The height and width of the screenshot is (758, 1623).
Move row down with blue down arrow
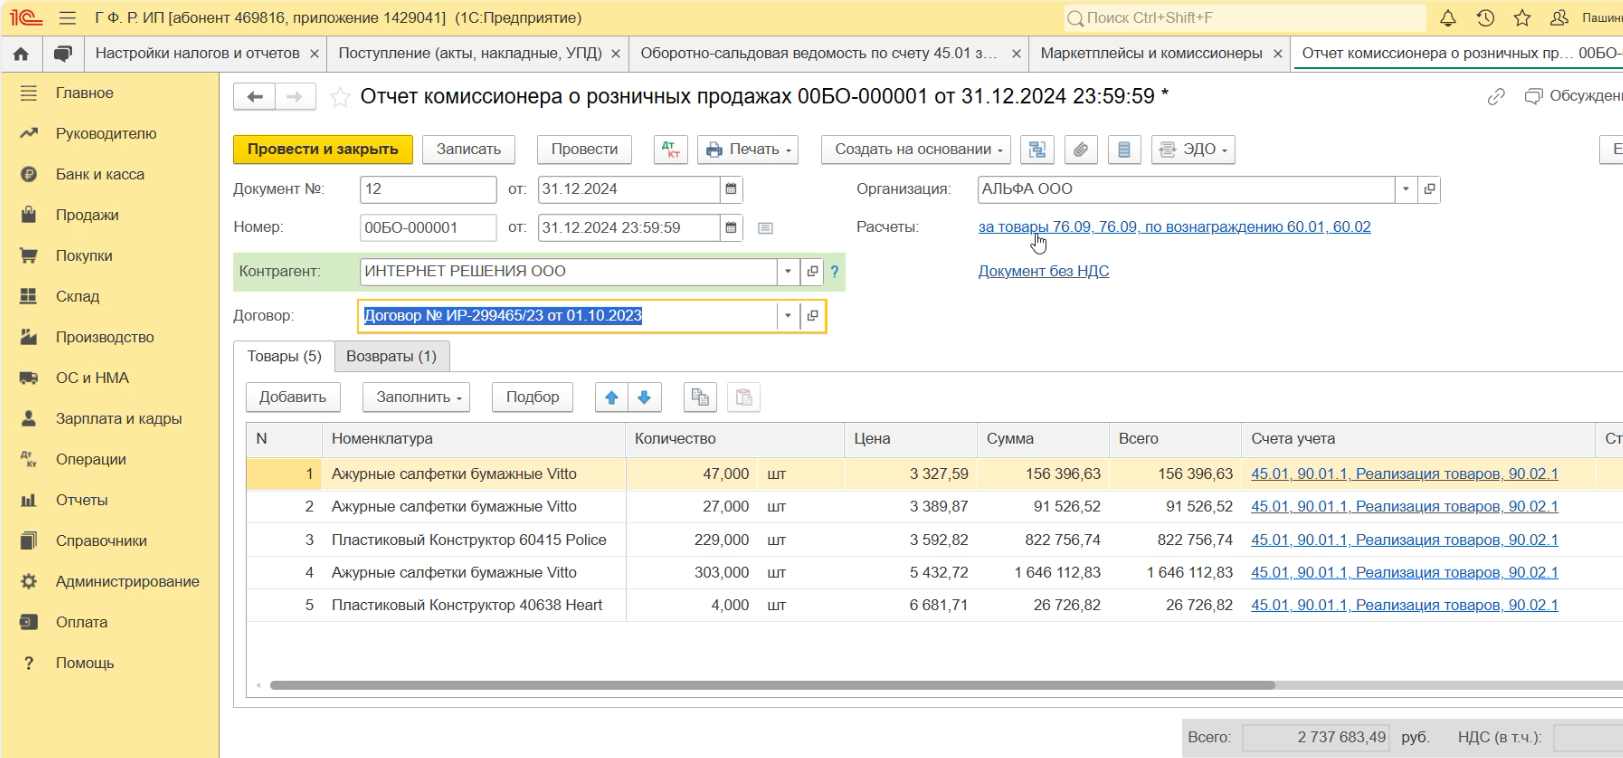coord(644,398)
